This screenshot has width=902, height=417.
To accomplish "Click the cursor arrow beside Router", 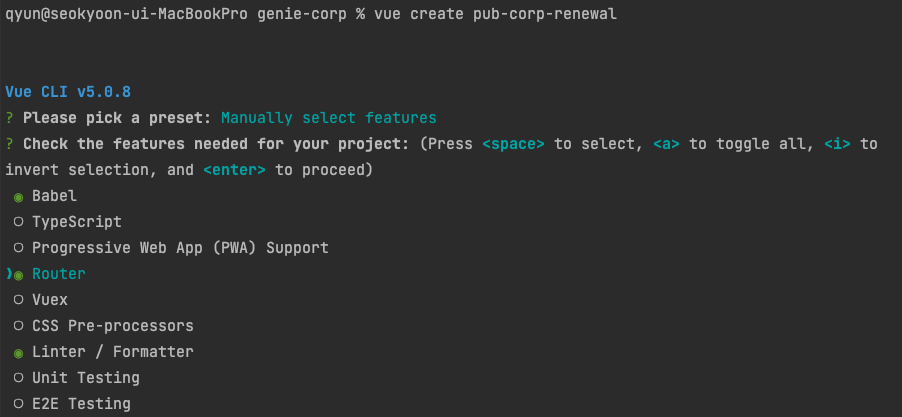I will click(x=9, y=274).
